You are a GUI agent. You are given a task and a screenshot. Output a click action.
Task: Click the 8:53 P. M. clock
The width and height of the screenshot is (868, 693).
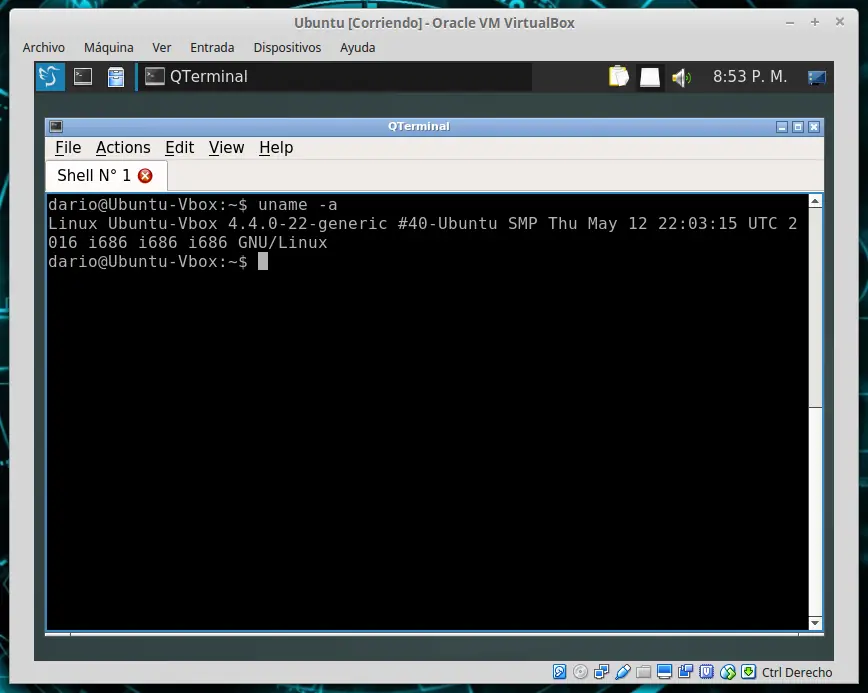750,76
